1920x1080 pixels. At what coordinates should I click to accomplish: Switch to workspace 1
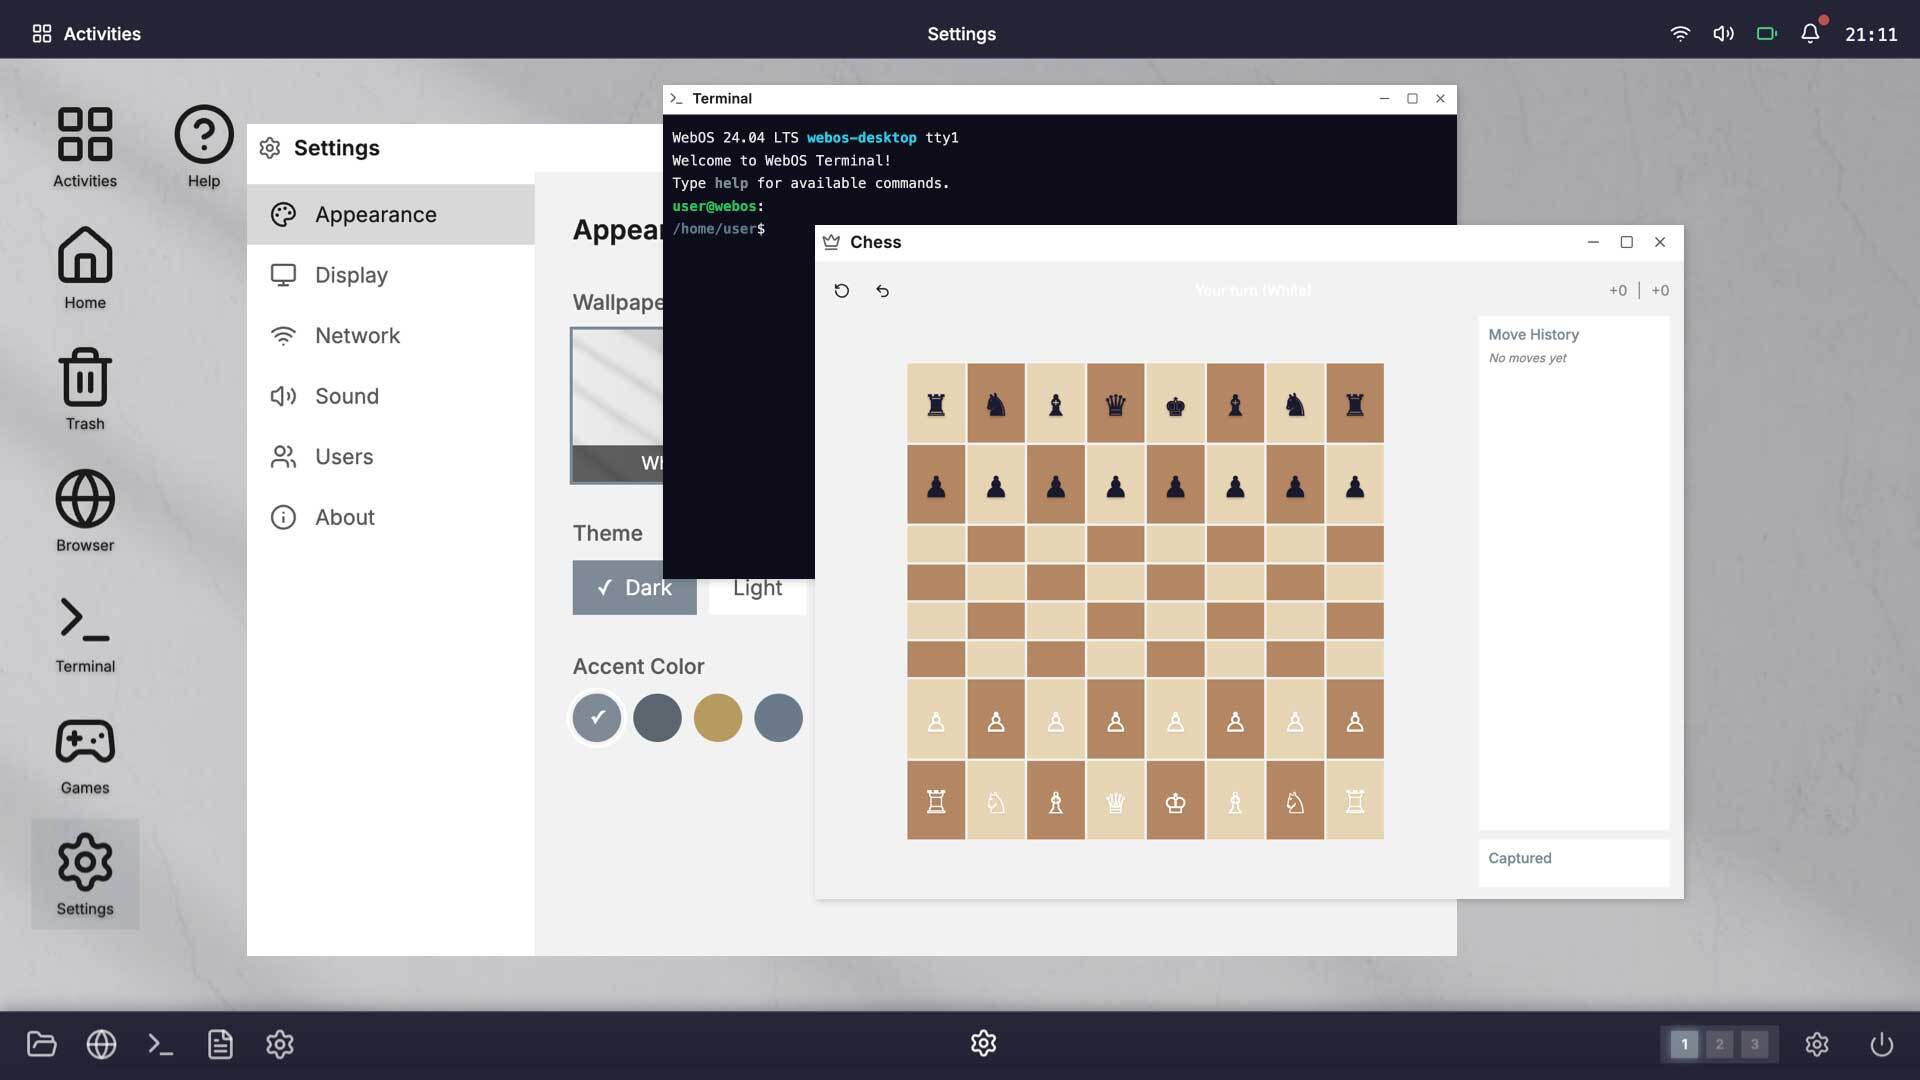[x=1684, y=1044]
